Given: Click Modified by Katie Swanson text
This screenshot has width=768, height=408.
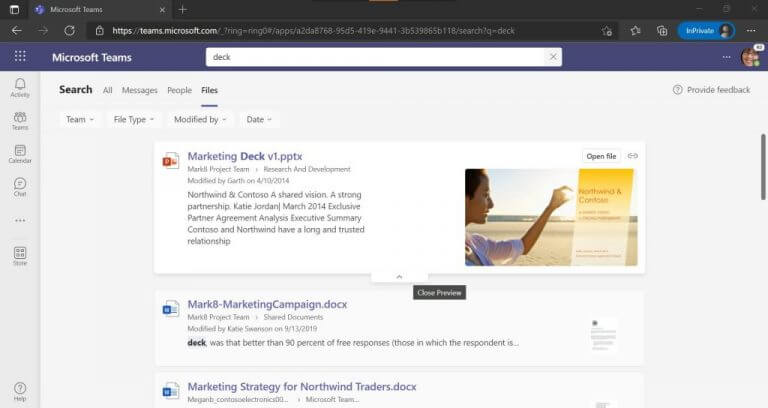Looking at the screenshot, I should (x=252, y=328).
